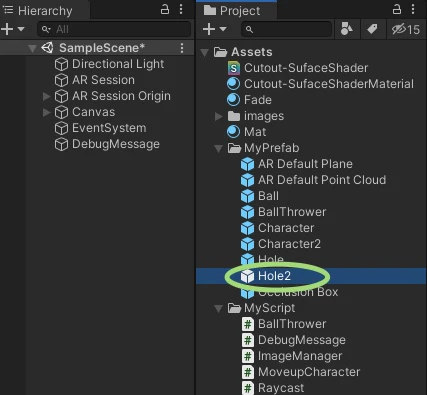Select AR Default Plane prefab icon
The image size is (427, 395).
(x=247, y=164)
